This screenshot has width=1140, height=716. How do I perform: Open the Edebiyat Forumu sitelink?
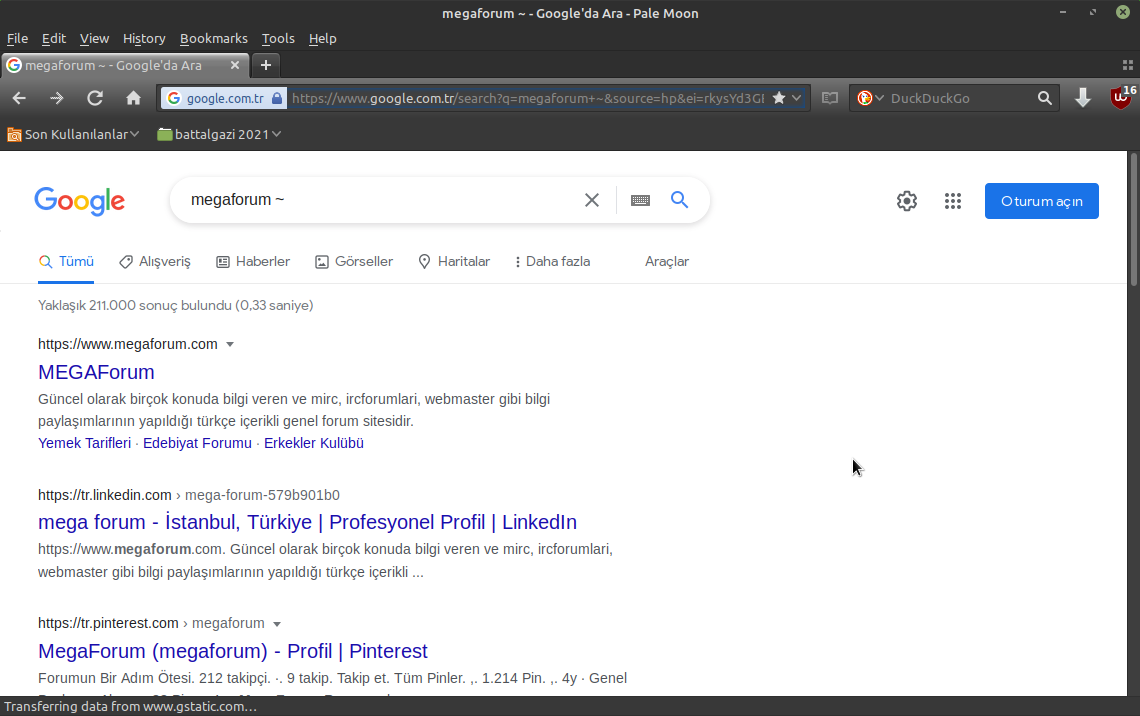[197, 443]
